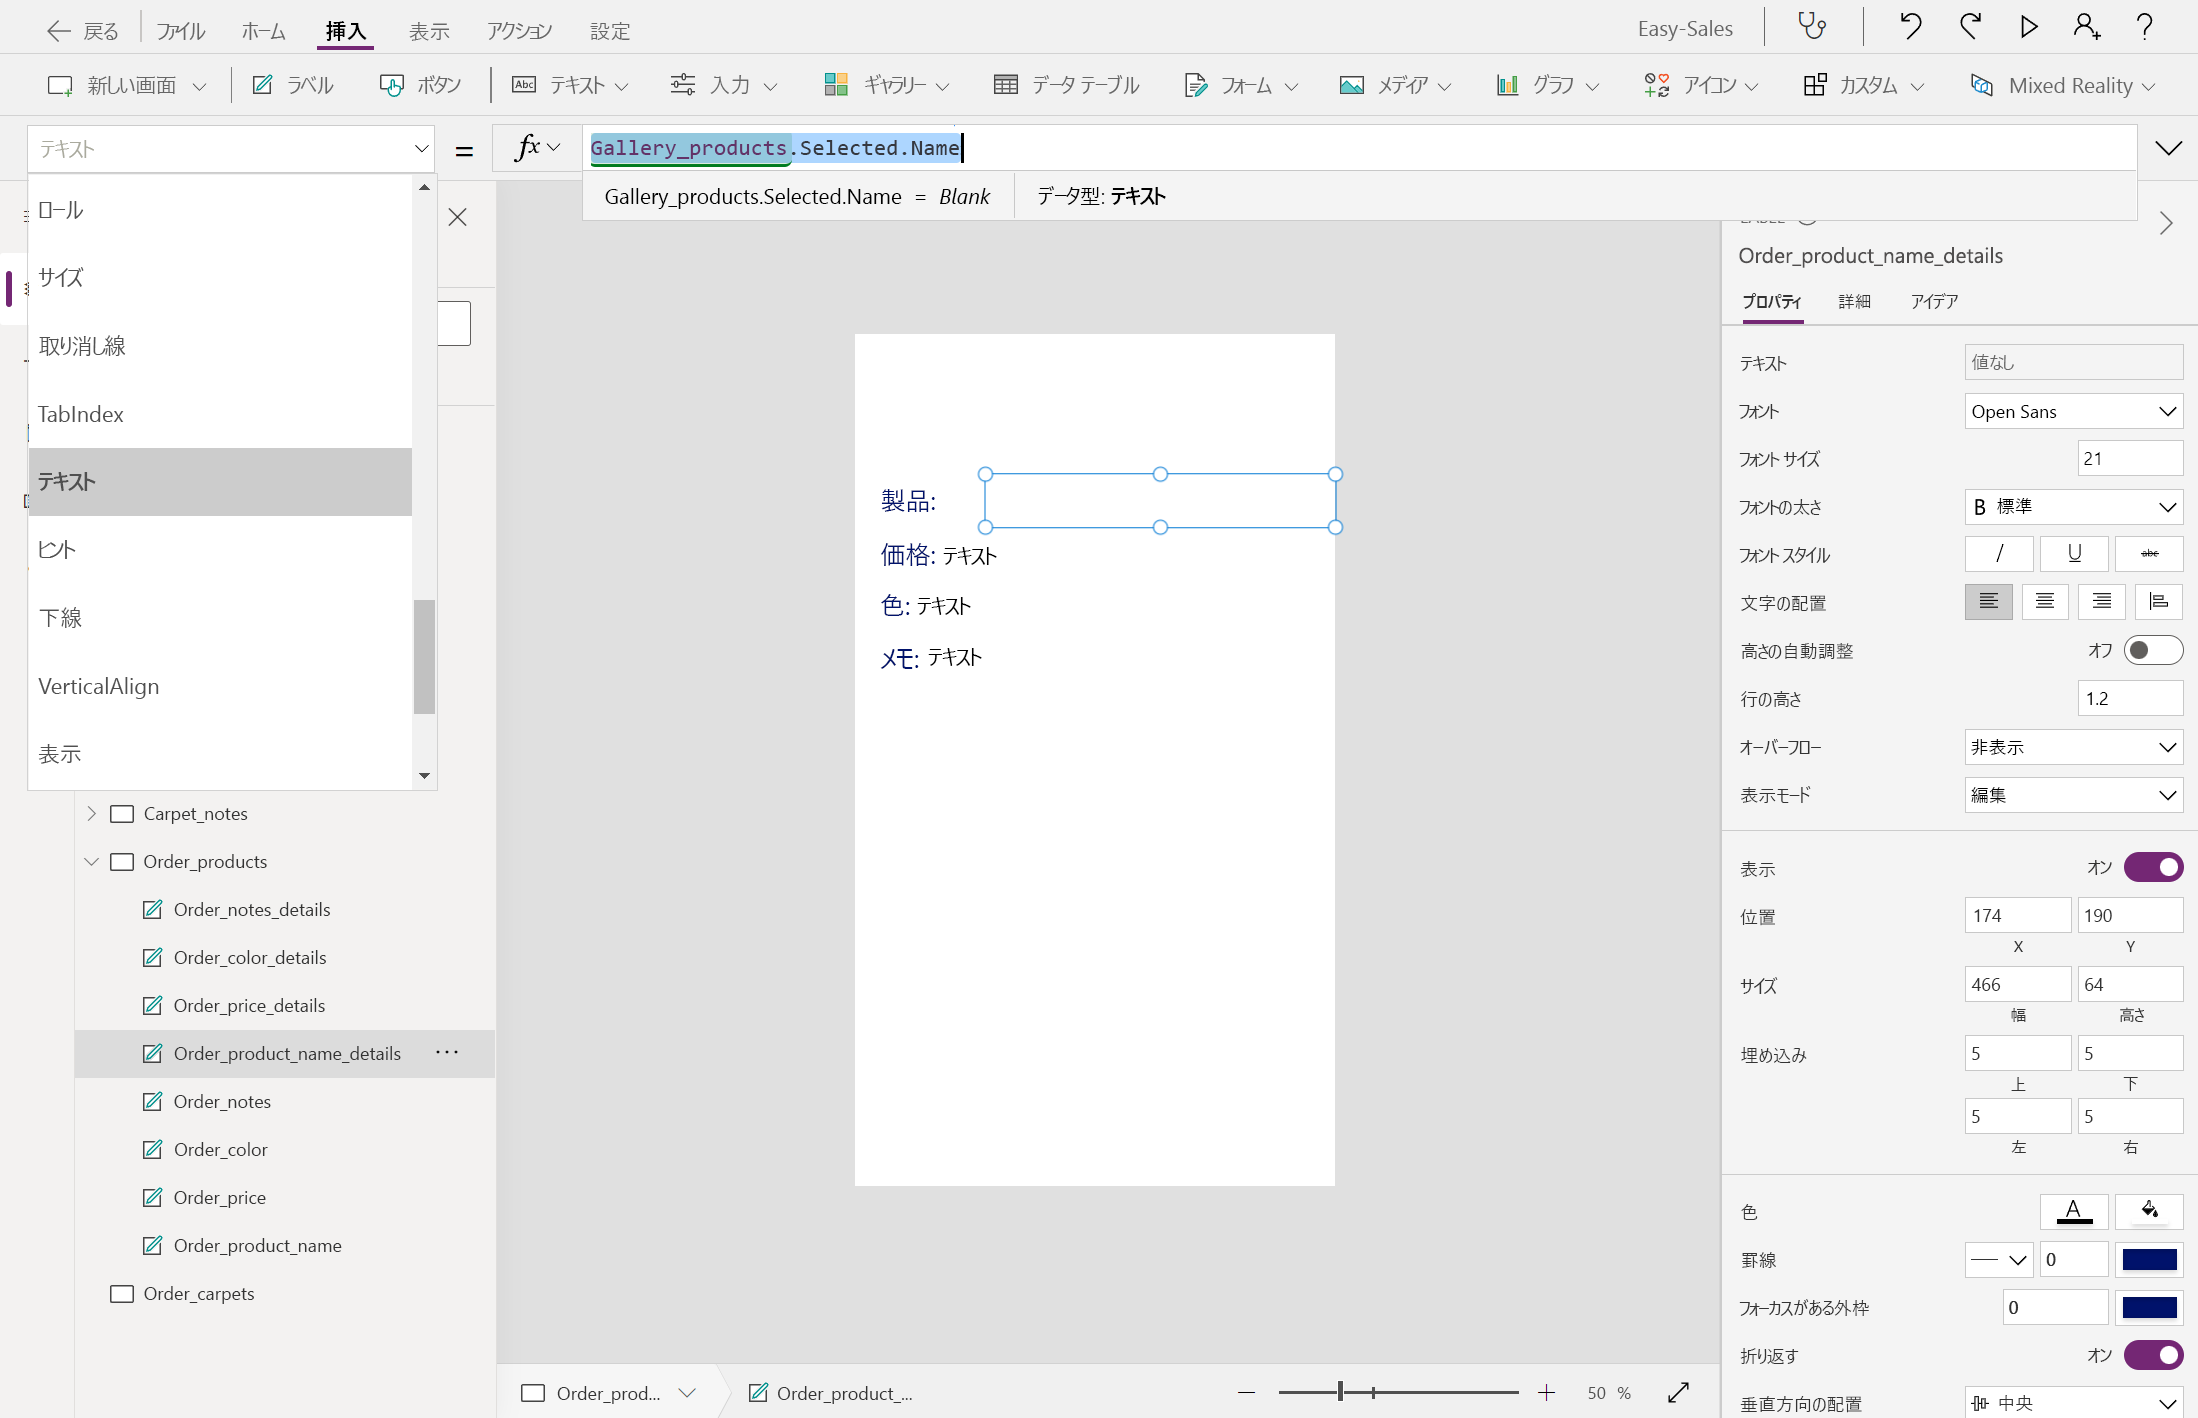The width and height of the screenshot is (2198, 1418).
Task: Redo the last action
Action: [1970, 26]
